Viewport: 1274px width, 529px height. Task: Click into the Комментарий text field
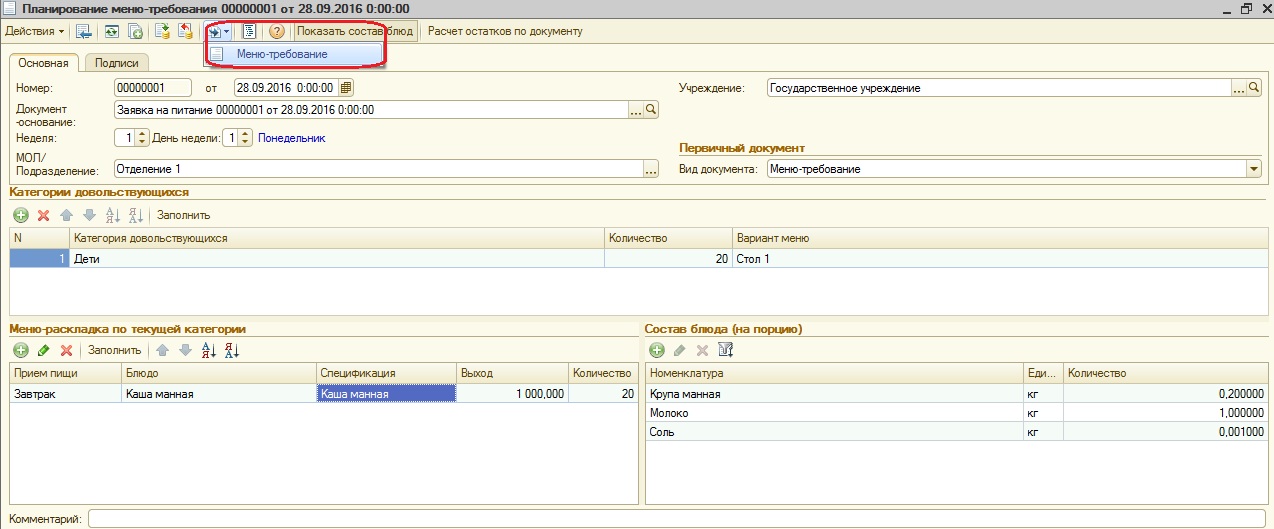[x=678, y=519]
